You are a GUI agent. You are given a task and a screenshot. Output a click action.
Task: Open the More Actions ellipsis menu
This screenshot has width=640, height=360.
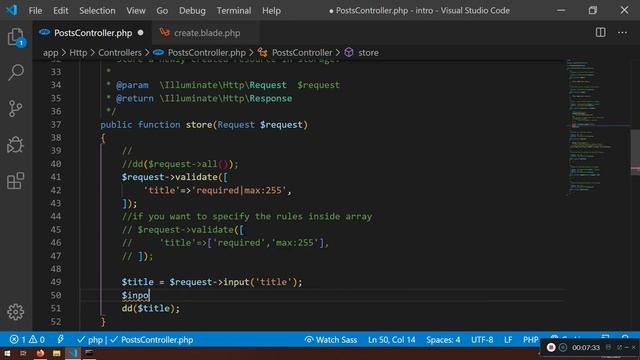[x=622, y=33]
